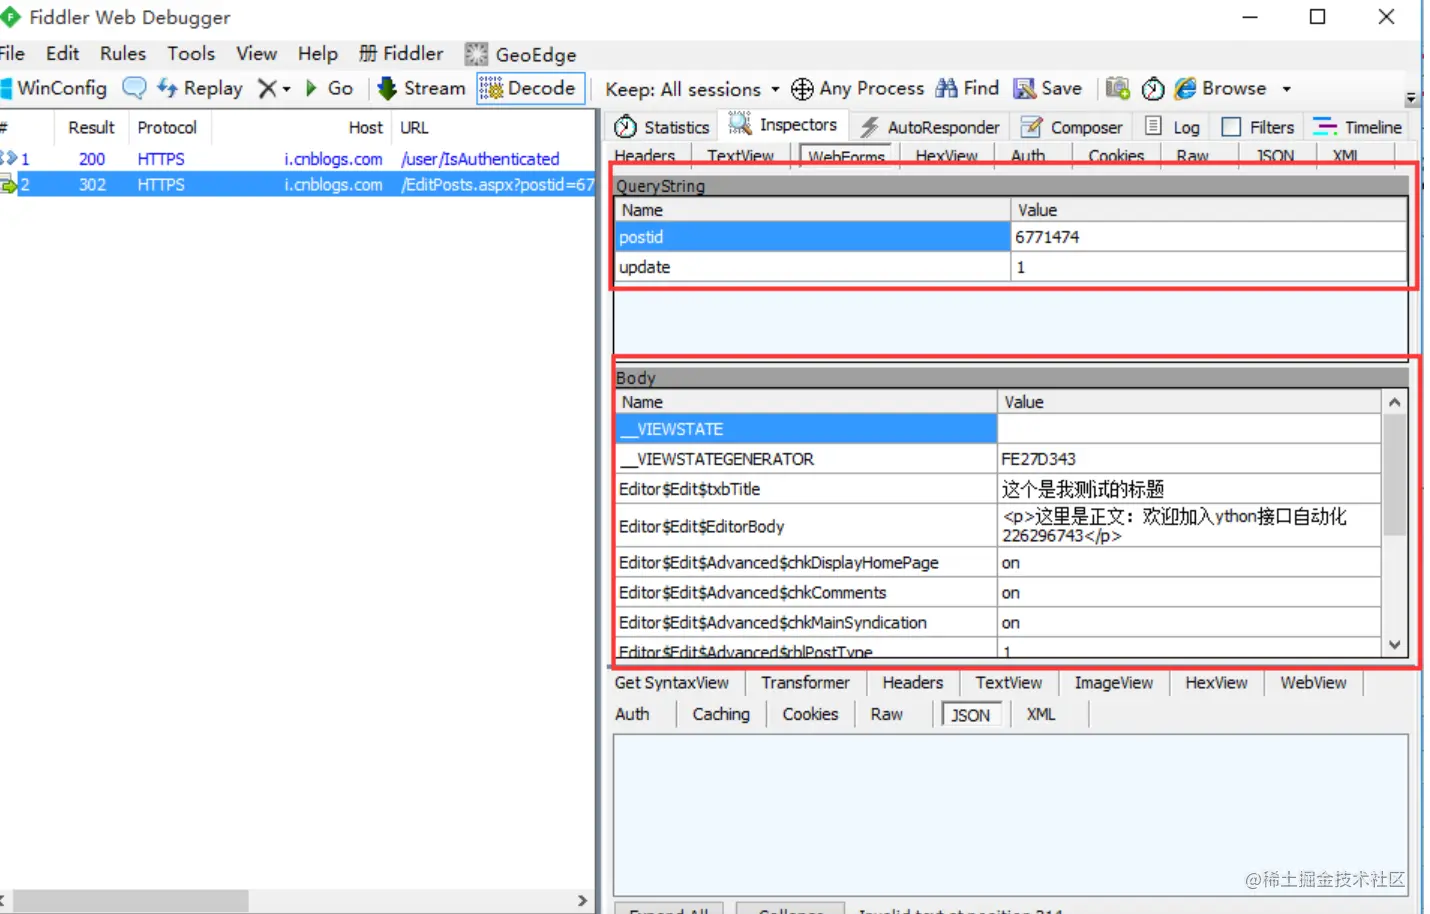Click the URL column header
This screenshot has height=914, width=1430.
494,128
